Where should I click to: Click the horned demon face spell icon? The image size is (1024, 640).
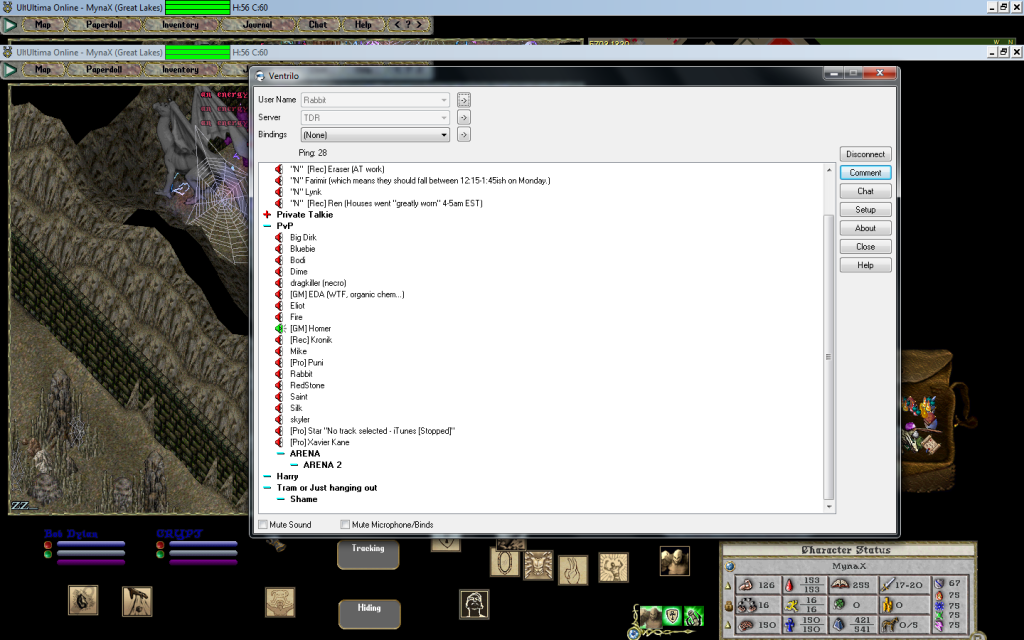tap(538, 566)
